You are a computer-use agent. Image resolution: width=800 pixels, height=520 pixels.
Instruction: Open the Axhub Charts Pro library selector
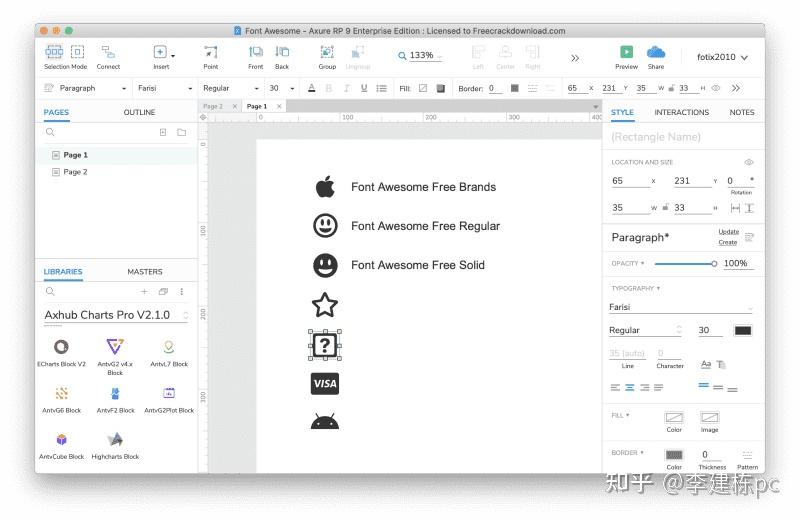(x=116, y=315)
